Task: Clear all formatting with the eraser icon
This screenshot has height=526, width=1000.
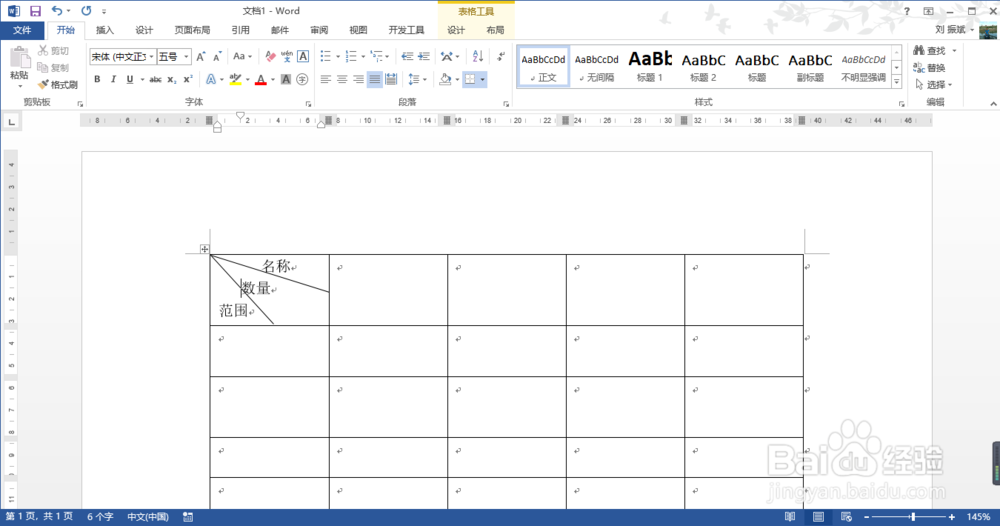Action: pos(270,57)
